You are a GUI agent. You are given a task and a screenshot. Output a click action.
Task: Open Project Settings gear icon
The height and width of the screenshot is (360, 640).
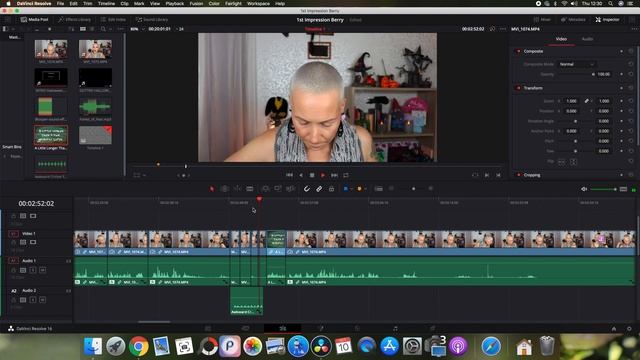tap(629, 329)
